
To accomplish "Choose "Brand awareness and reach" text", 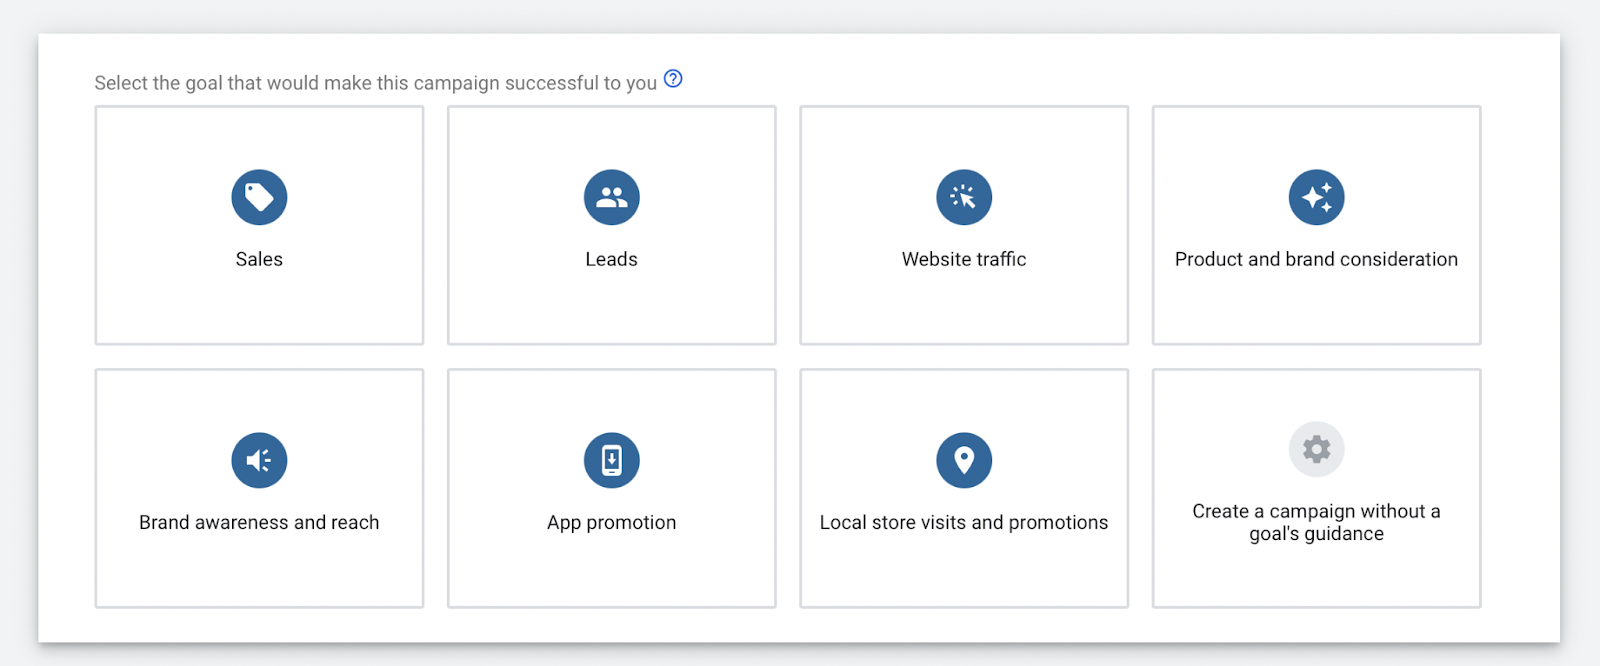I will tap(259, 522).
